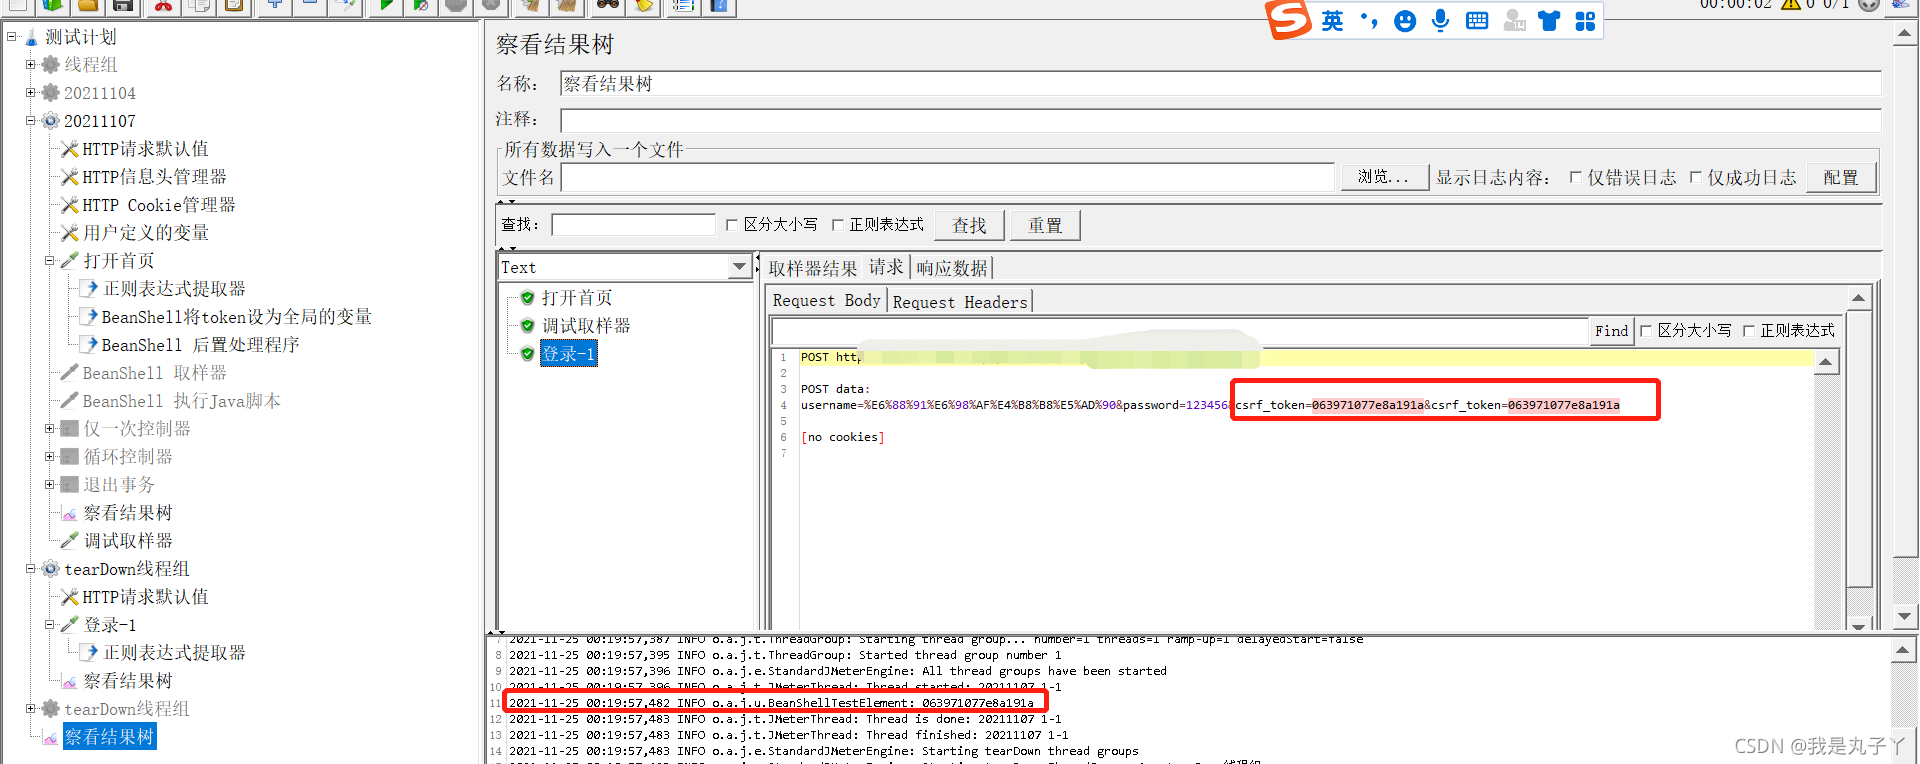Open the Request Headers sub-tab
The width and height of the screenshot is (1920, 764).
960,302
